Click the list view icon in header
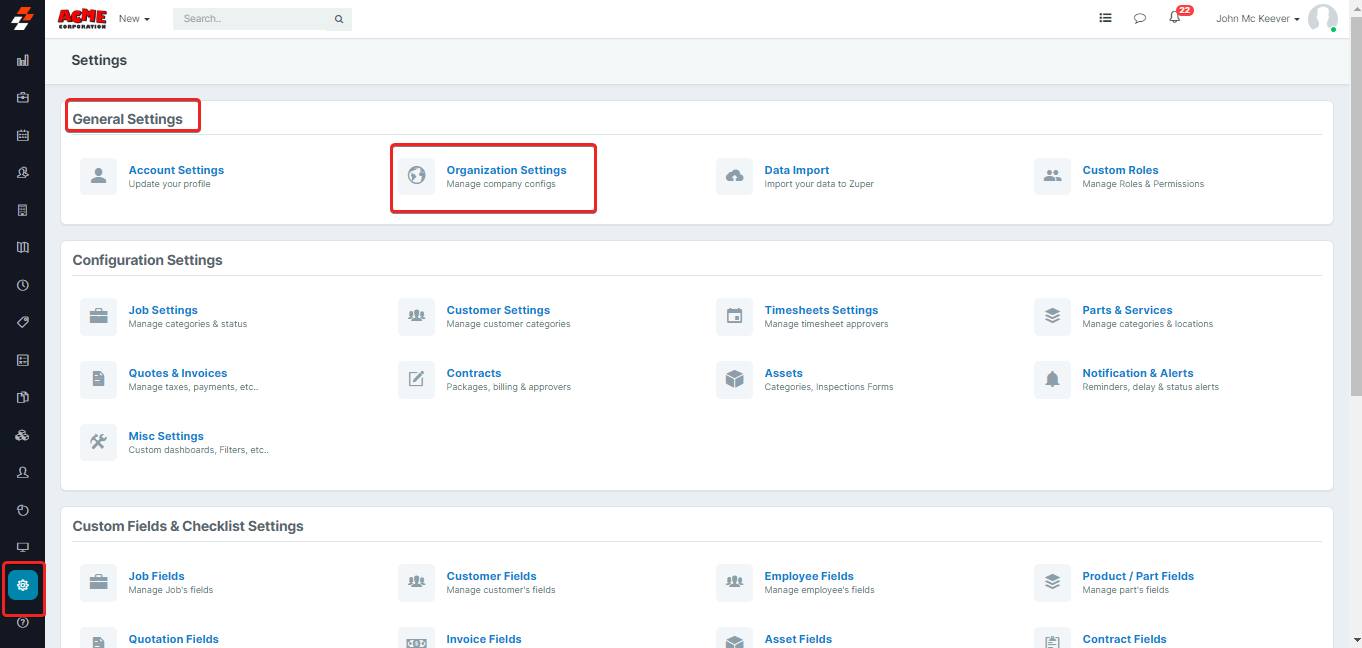This screenshot has width=1362, height=648. (x=1105, y=18)
